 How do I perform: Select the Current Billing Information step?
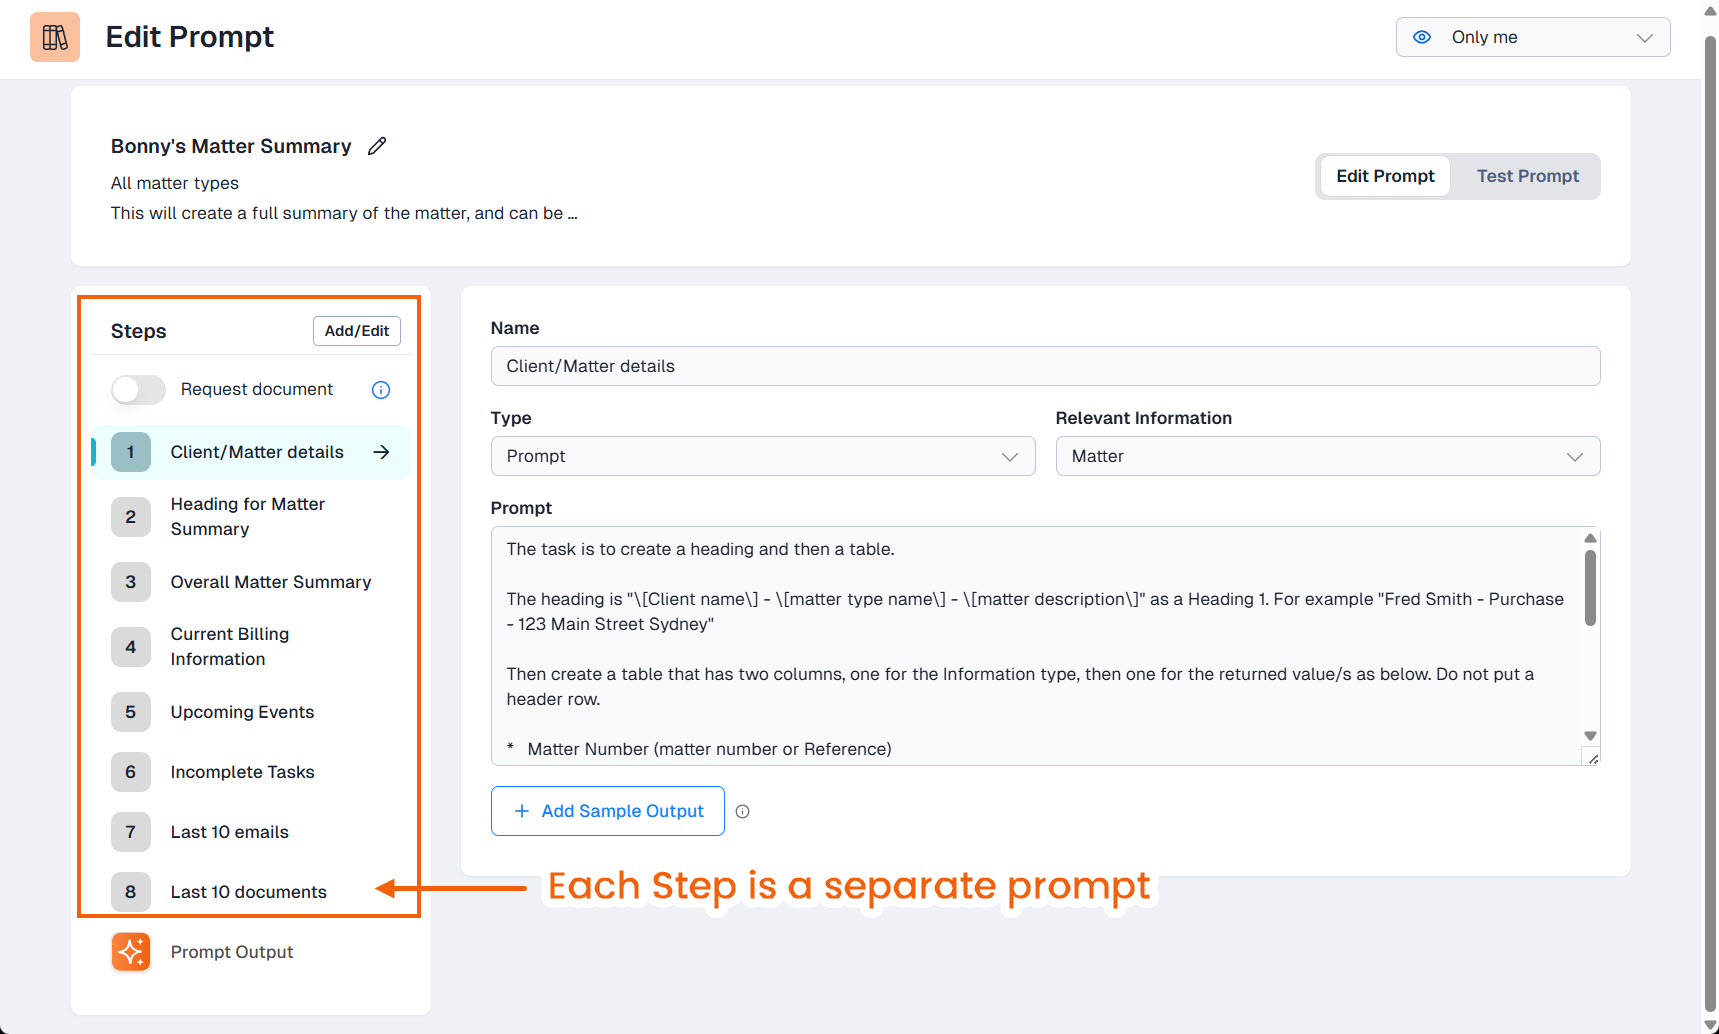[x=230, y=647]
